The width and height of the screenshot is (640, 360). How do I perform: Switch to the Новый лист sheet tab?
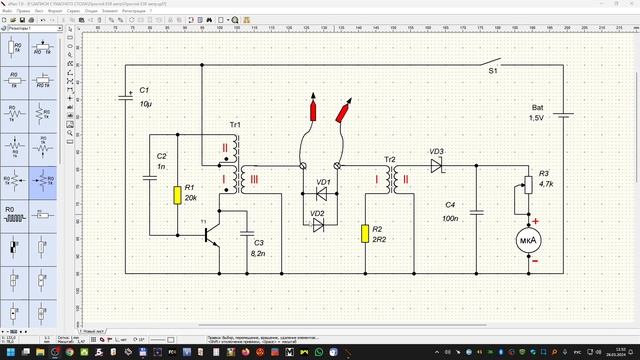(x=93, y=331)
